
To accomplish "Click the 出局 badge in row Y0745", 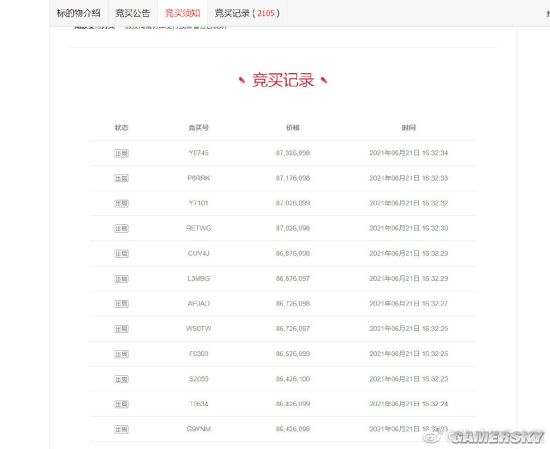I will pos(121,153).
